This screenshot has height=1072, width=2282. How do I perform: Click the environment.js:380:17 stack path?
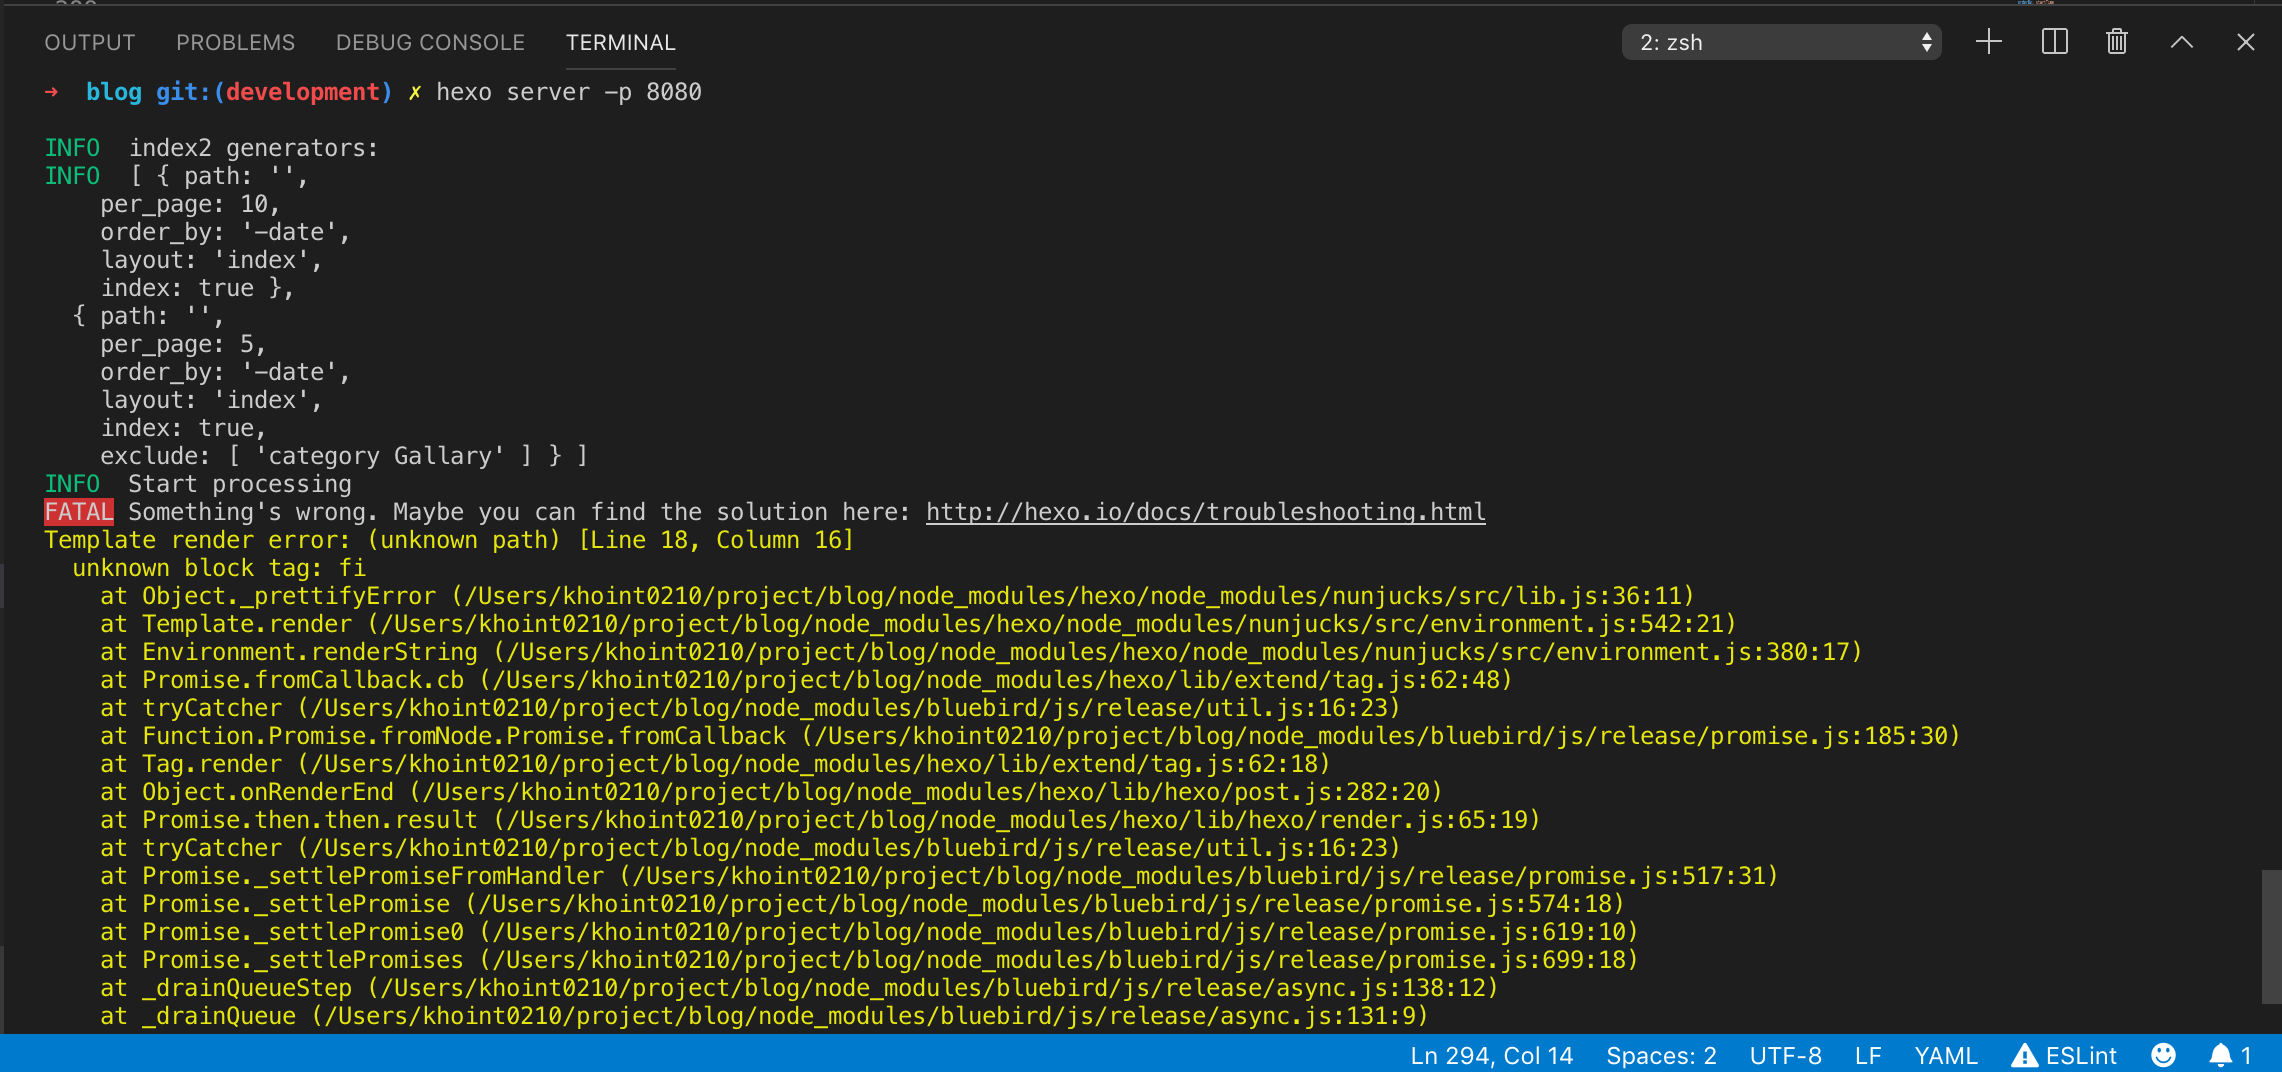[x=1178, y=652]
